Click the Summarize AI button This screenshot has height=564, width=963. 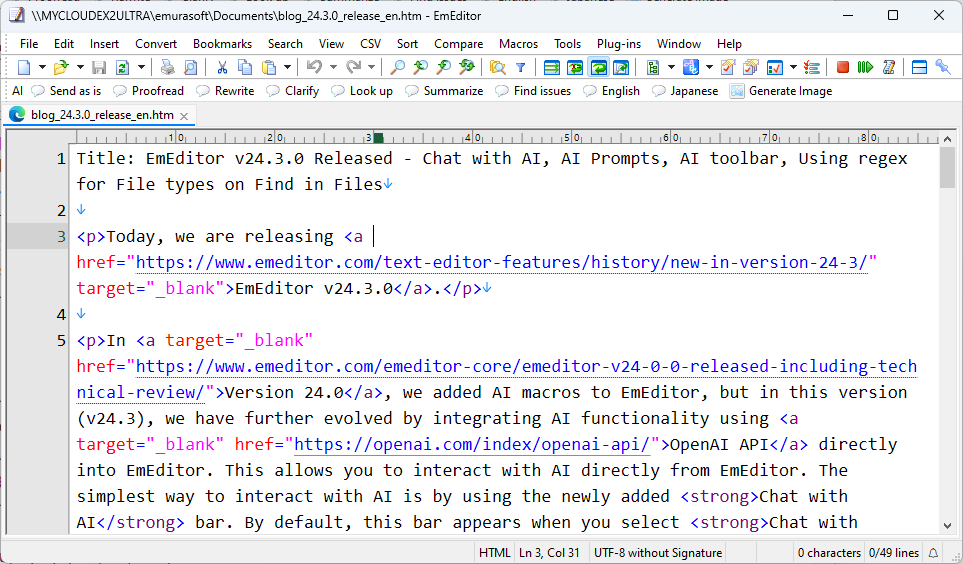[x=444, y=91]
